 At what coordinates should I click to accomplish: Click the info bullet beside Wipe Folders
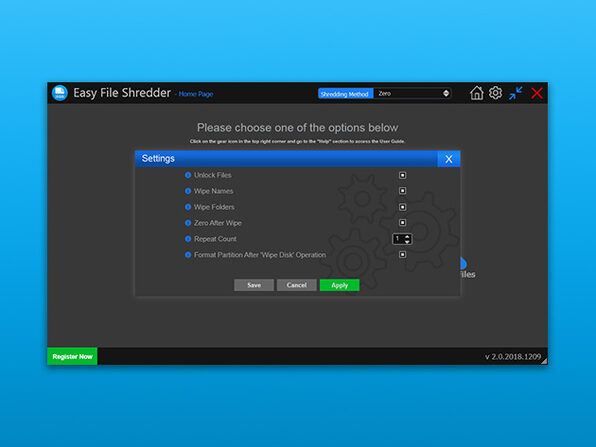click(x=188, y=207)
